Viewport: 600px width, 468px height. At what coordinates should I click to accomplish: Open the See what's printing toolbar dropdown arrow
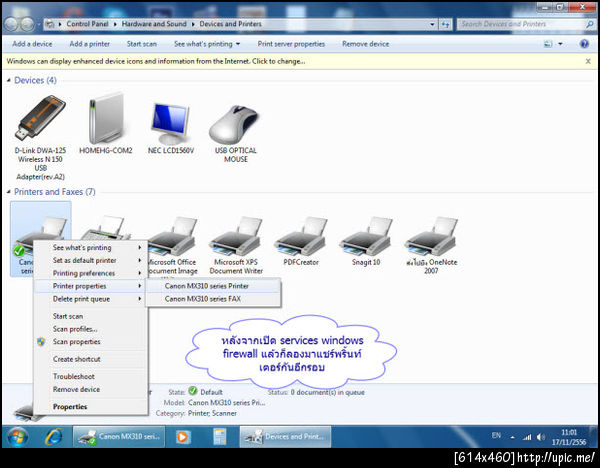coord(238,44)
